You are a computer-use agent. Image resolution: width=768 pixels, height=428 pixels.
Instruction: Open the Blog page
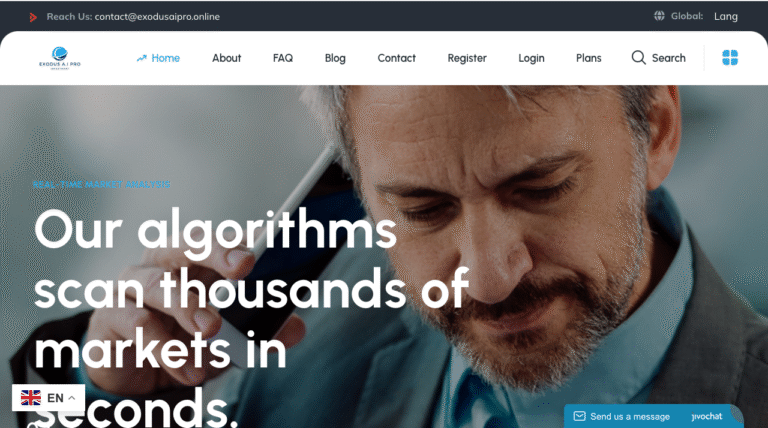point(335,58)
